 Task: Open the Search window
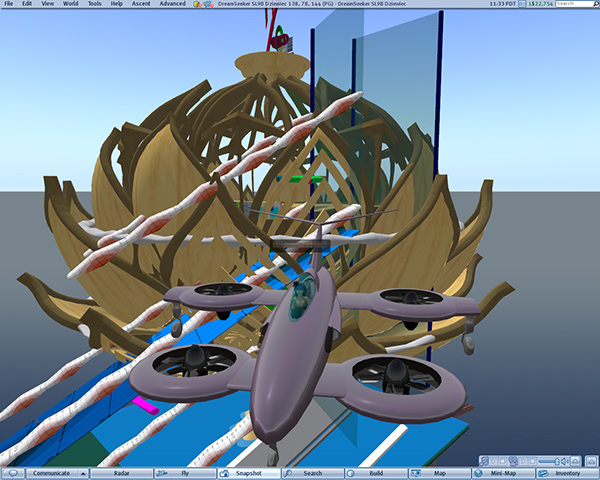click(x=311, y=473)
